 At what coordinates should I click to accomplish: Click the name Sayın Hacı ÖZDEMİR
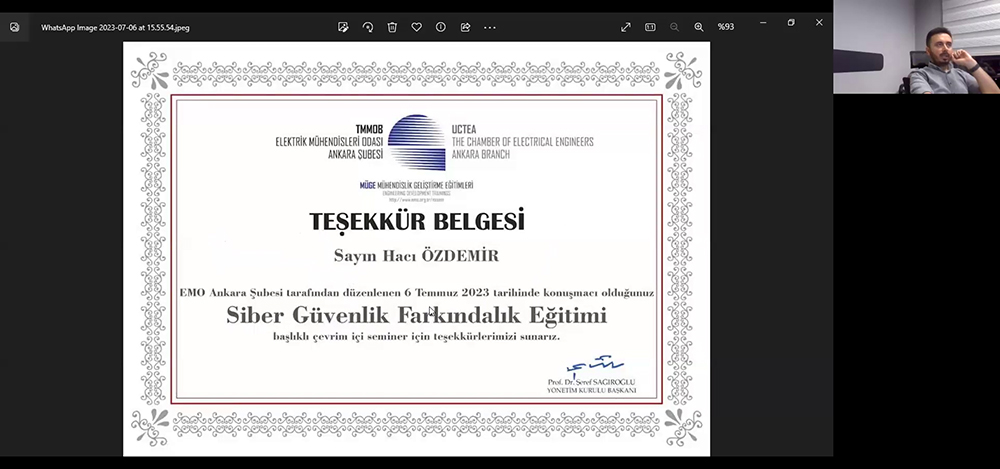[x=416, y=256]
